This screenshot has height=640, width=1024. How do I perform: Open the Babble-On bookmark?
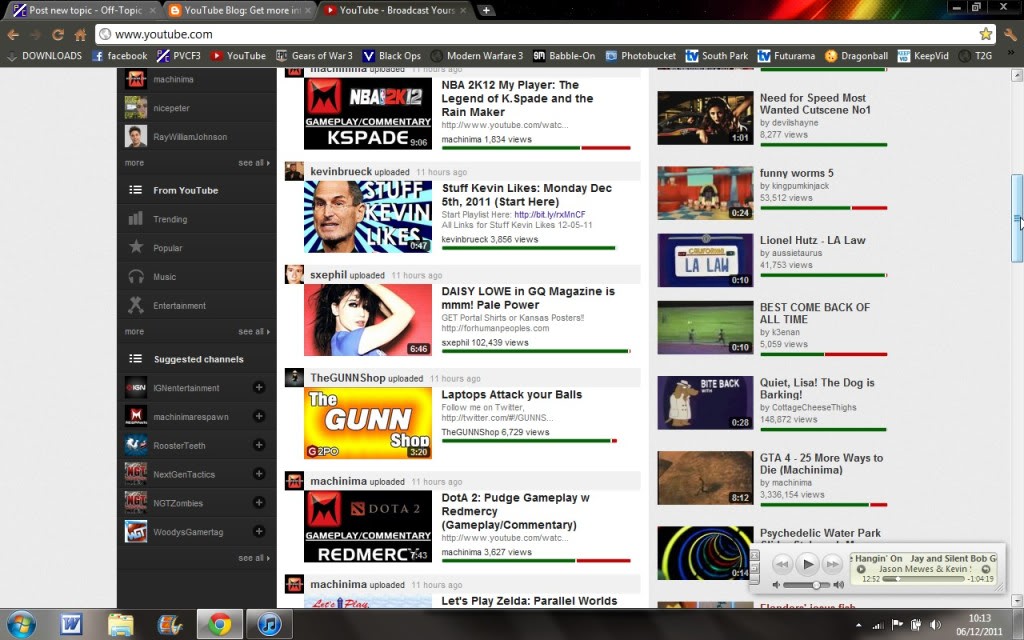[x=564, y=56]
